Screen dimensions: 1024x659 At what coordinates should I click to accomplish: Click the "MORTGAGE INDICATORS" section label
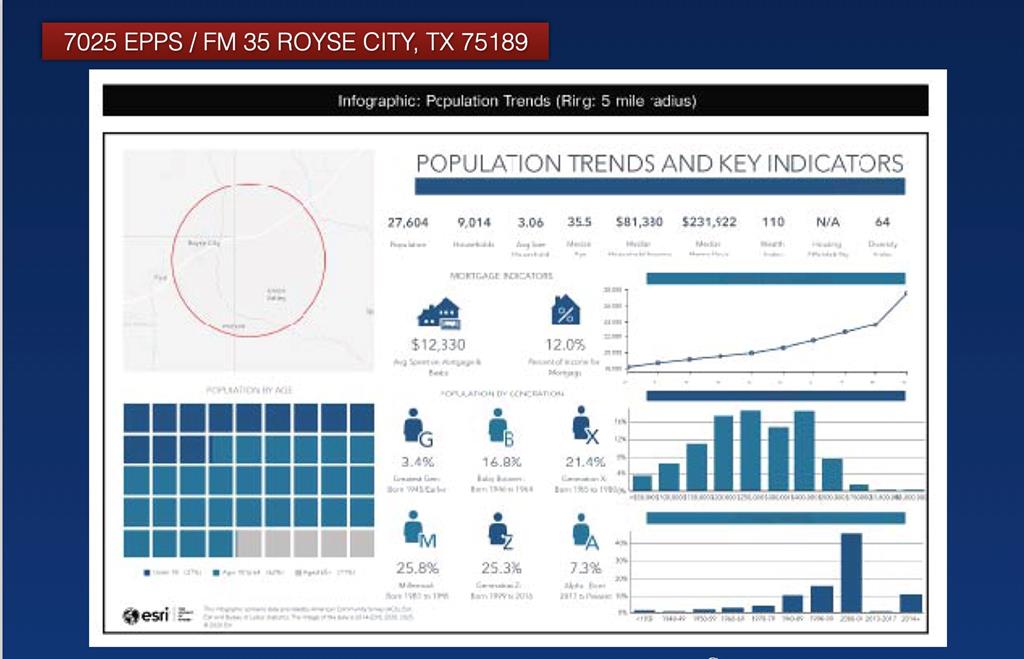pos(502,276)
